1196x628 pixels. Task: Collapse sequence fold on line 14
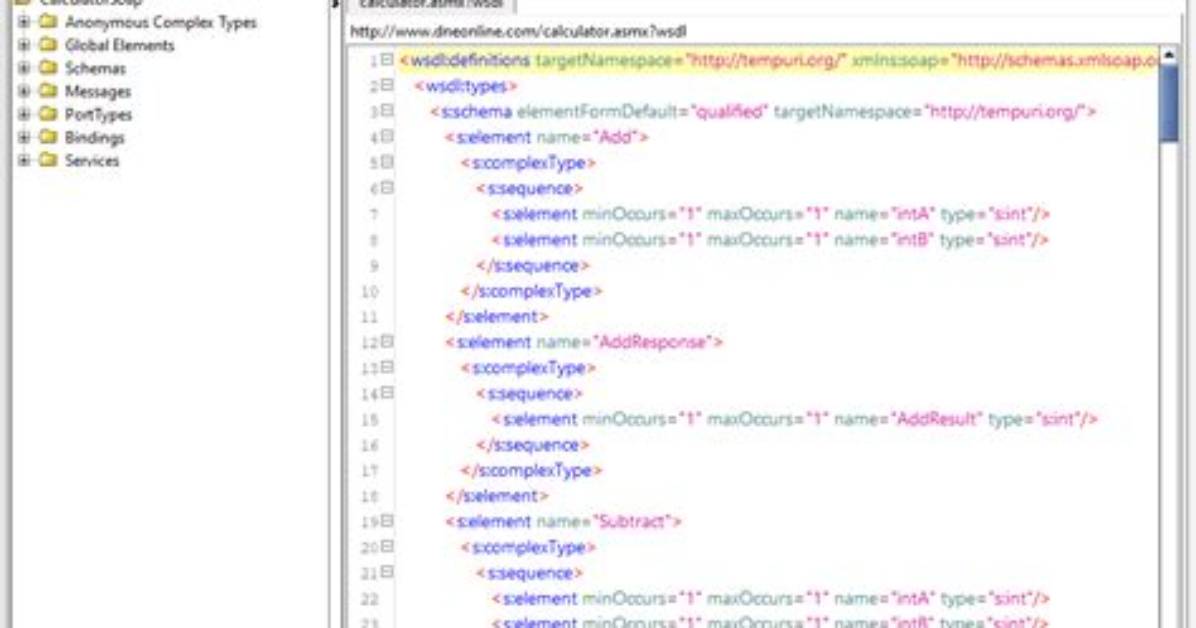click(387, 393)
